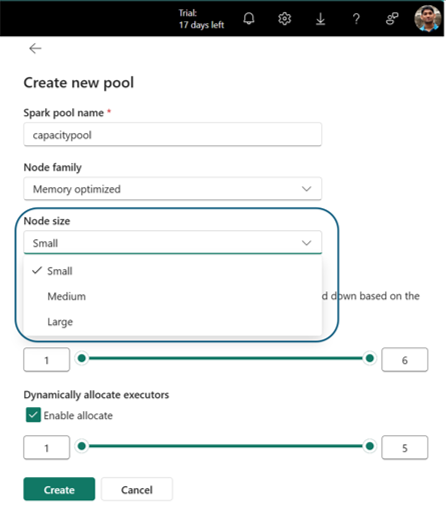
Task: Untick the Enable allocate checkbox
Action: (33, 415)
